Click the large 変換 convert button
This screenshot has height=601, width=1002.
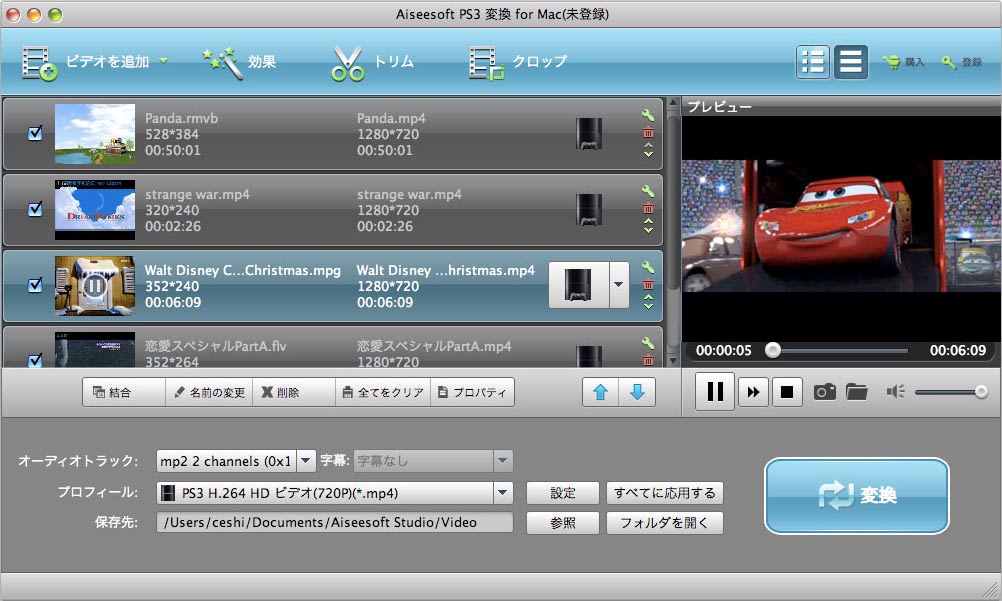pos(856,496)
